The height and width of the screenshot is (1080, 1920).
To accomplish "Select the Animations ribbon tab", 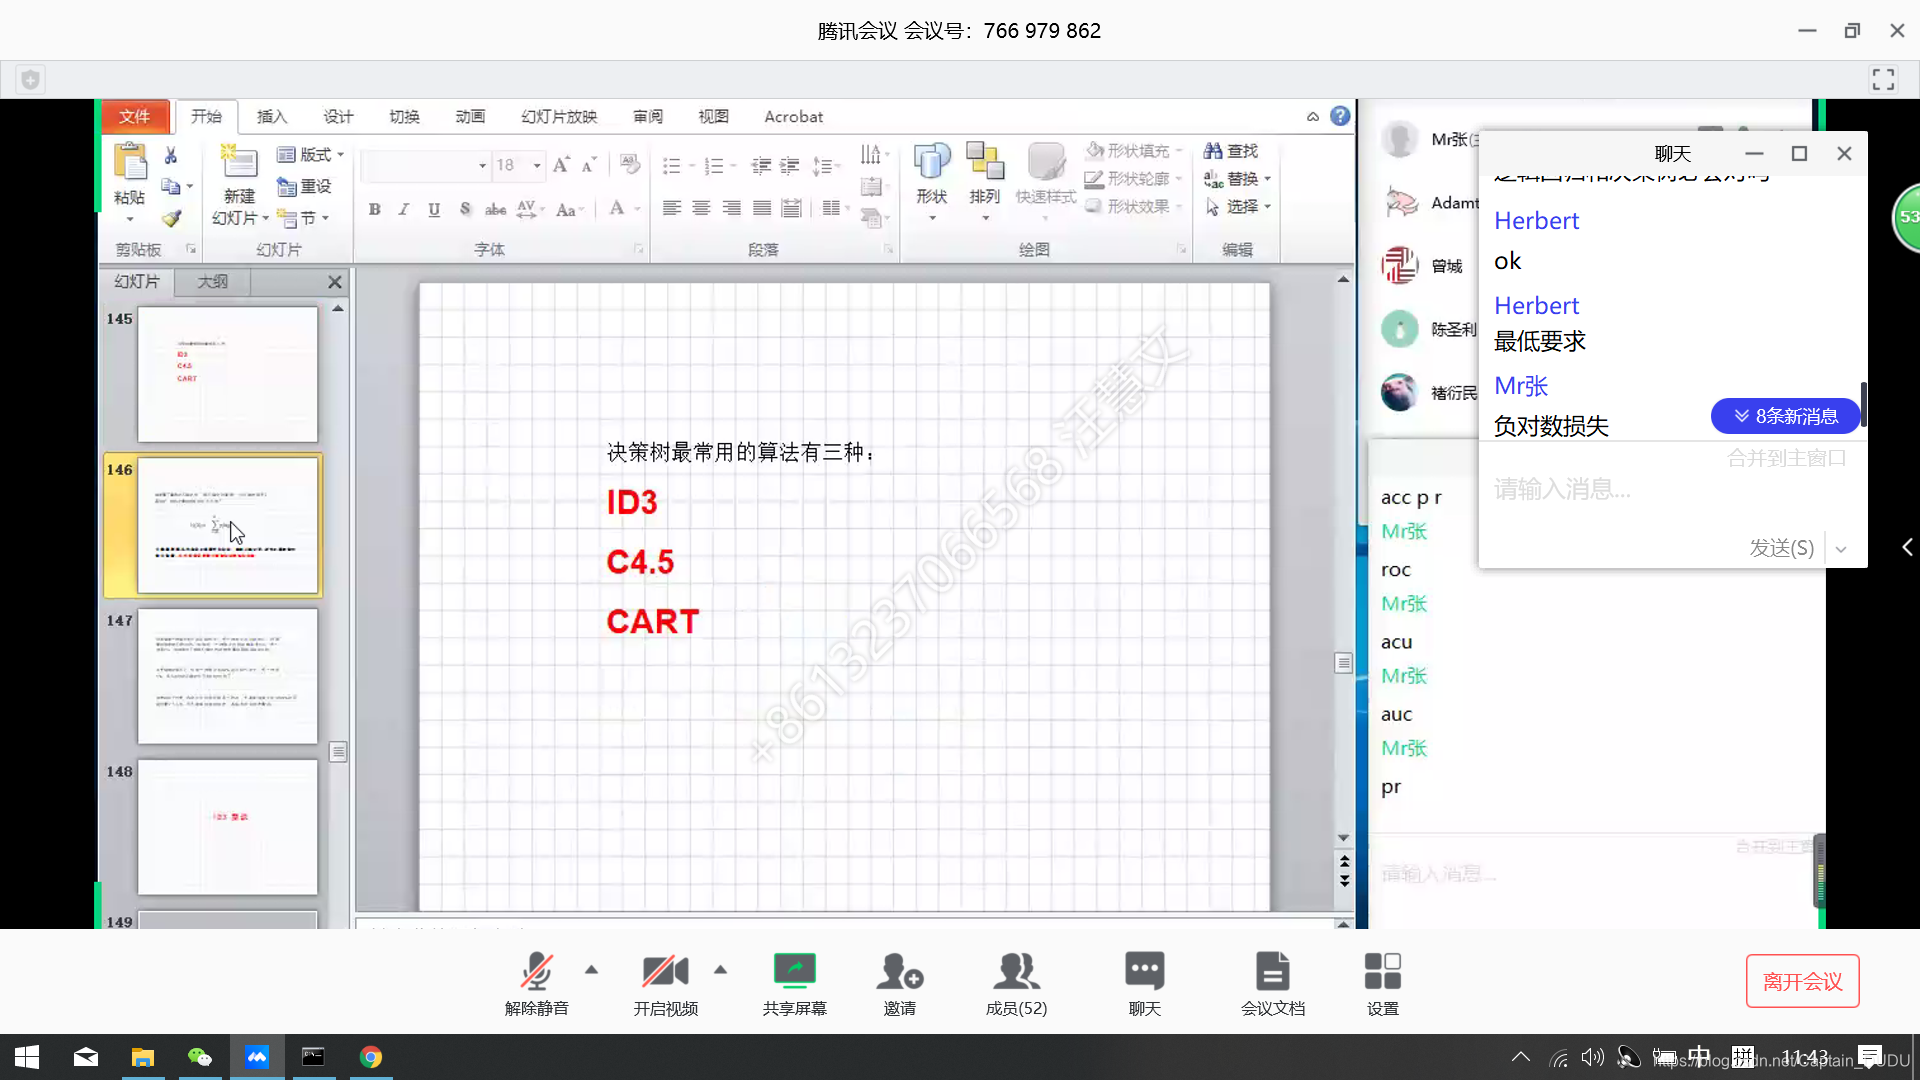I will click(x=468, y=116).
